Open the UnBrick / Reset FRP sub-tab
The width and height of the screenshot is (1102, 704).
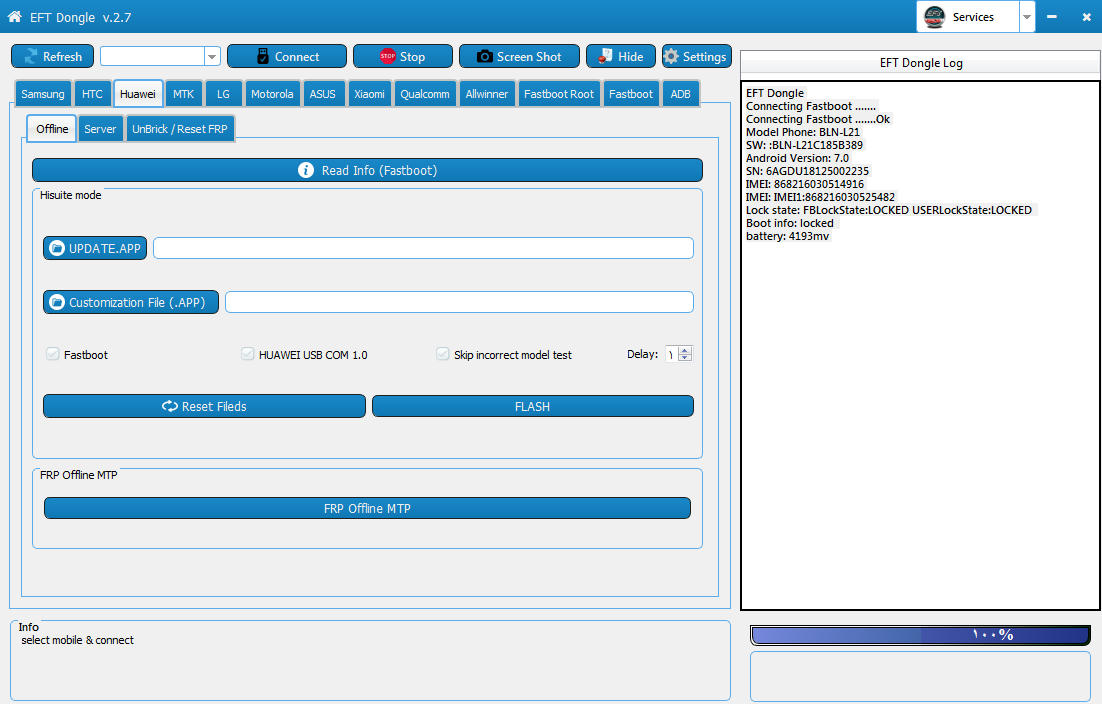click(180, 129)
